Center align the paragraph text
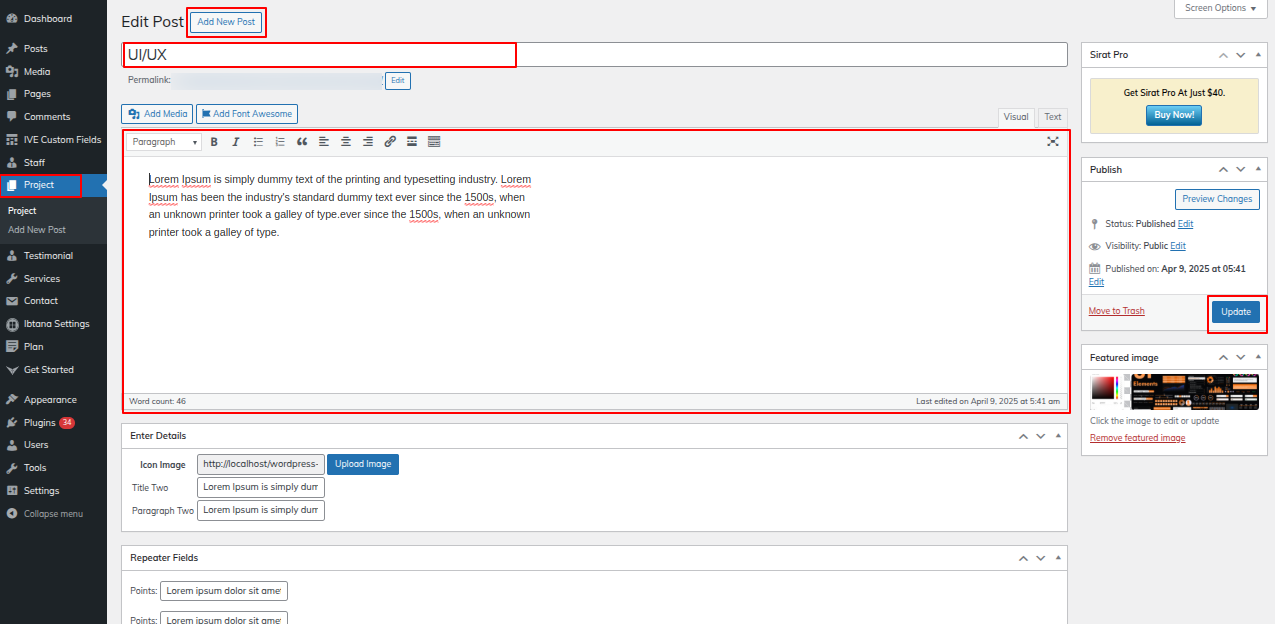 pyautogui.click(x=346, y=142)
